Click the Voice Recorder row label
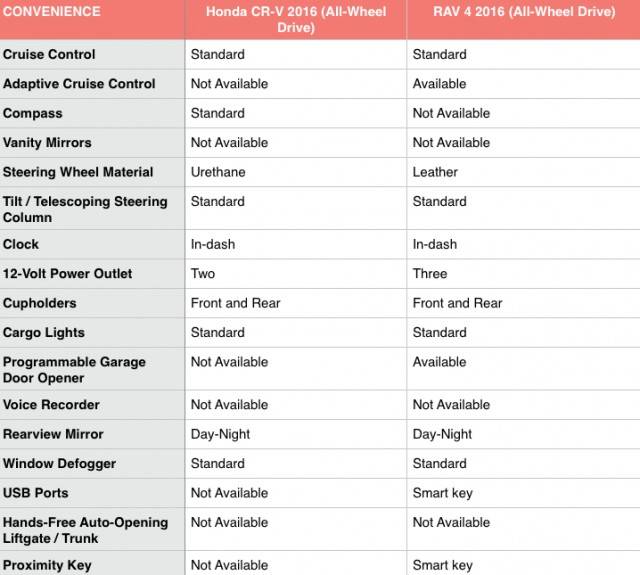640x575 pixels. (51, 404)
